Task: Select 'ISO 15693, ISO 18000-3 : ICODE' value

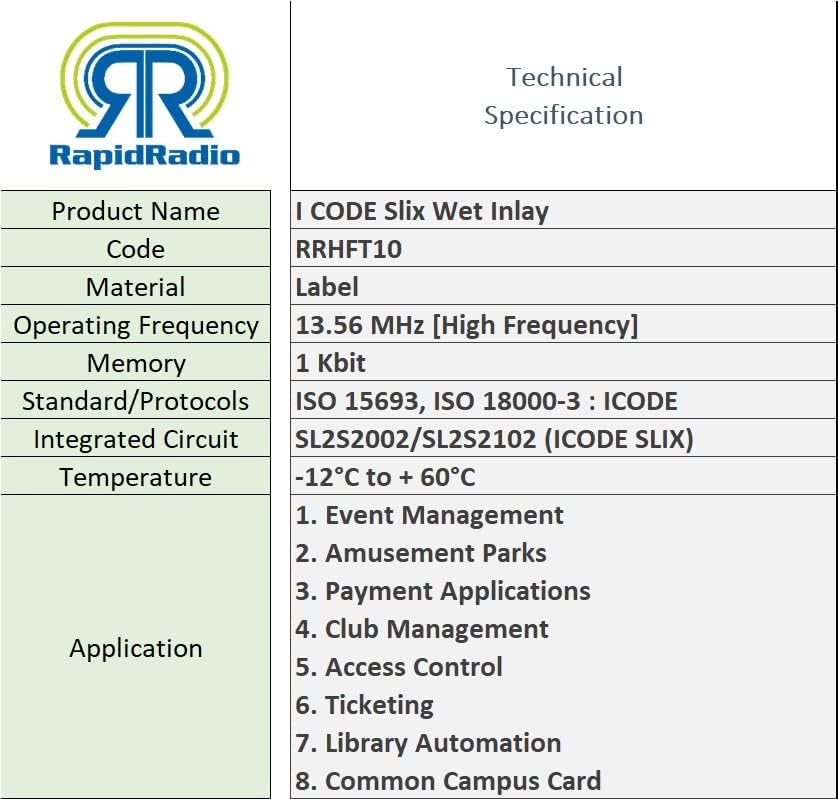Action: [486, 401]
